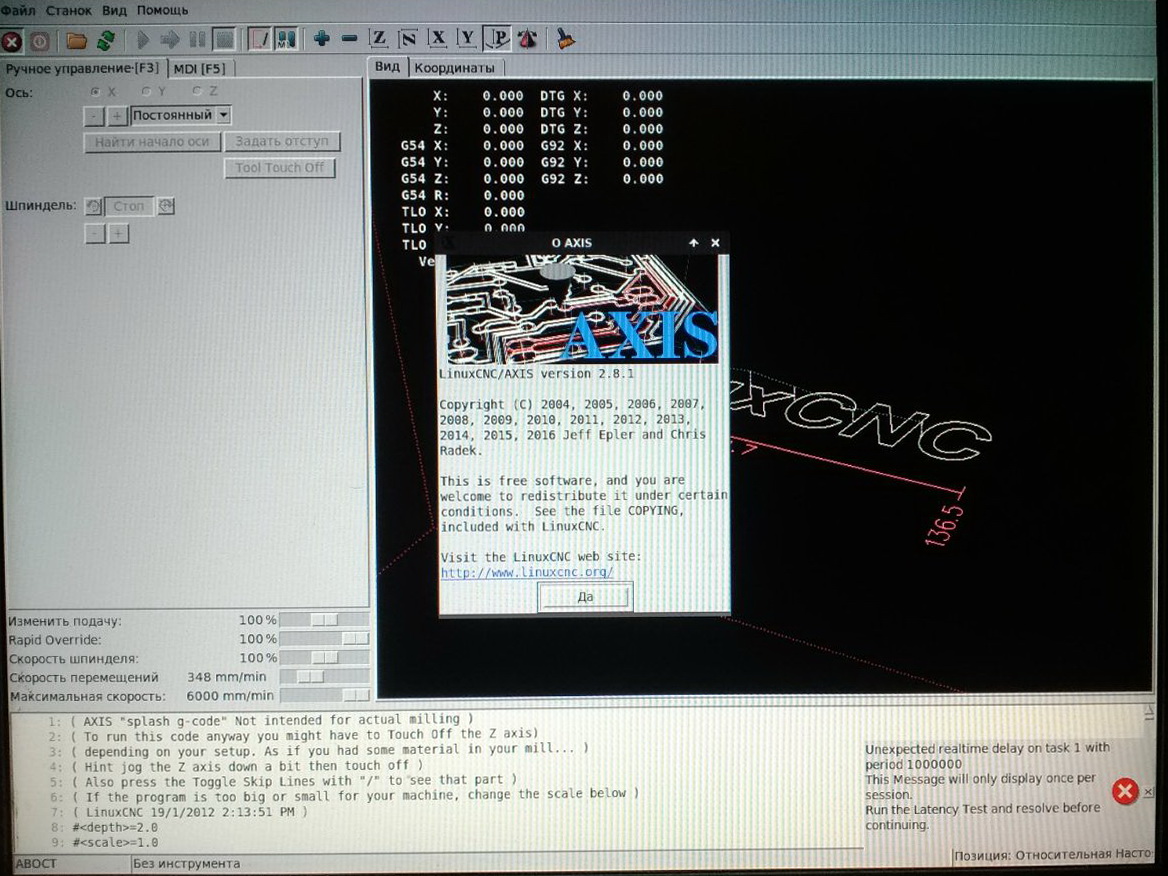Screen dimensions: 1168x876
Task: Switch to the Вид preview tab
Action: [x=387, y=67]
